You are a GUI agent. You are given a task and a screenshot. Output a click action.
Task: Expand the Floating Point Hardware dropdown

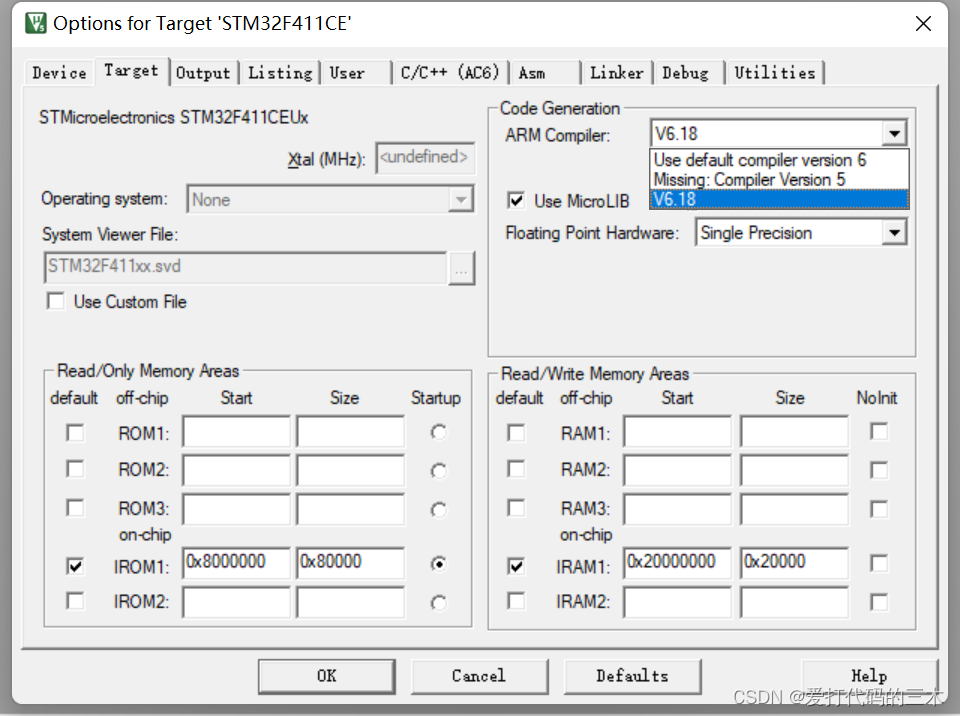click(x=894, y=233)
